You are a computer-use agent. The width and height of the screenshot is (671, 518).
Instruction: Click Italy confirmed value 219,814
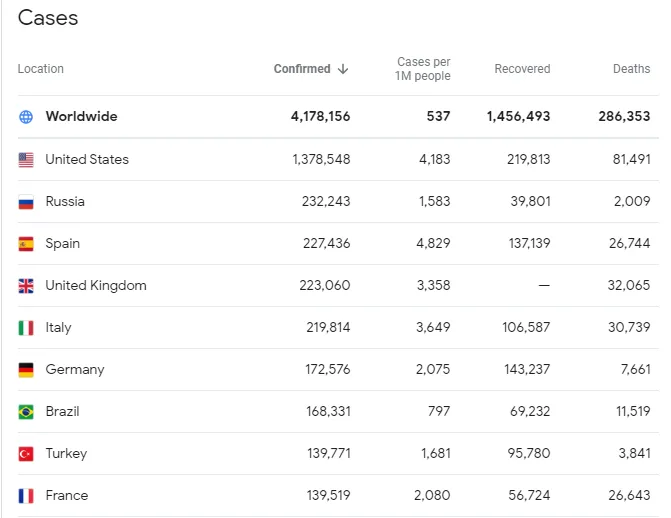point(328,327)
